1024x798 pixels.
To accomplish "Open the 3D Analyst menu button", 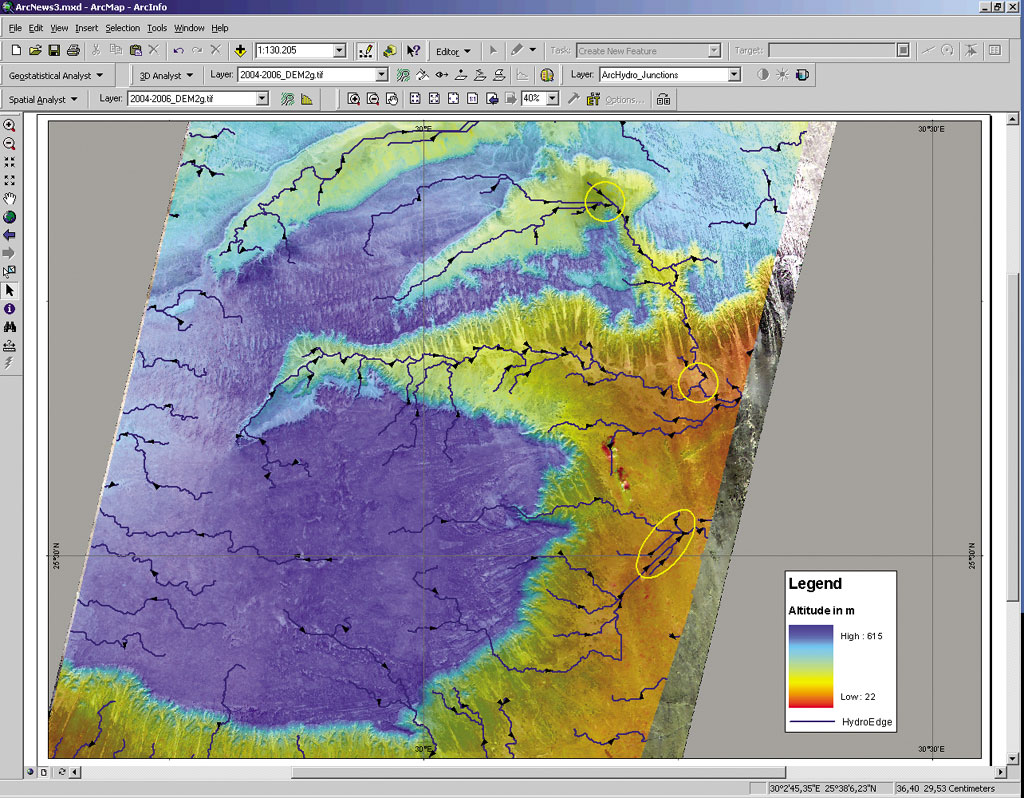I will tap(165, 75).
